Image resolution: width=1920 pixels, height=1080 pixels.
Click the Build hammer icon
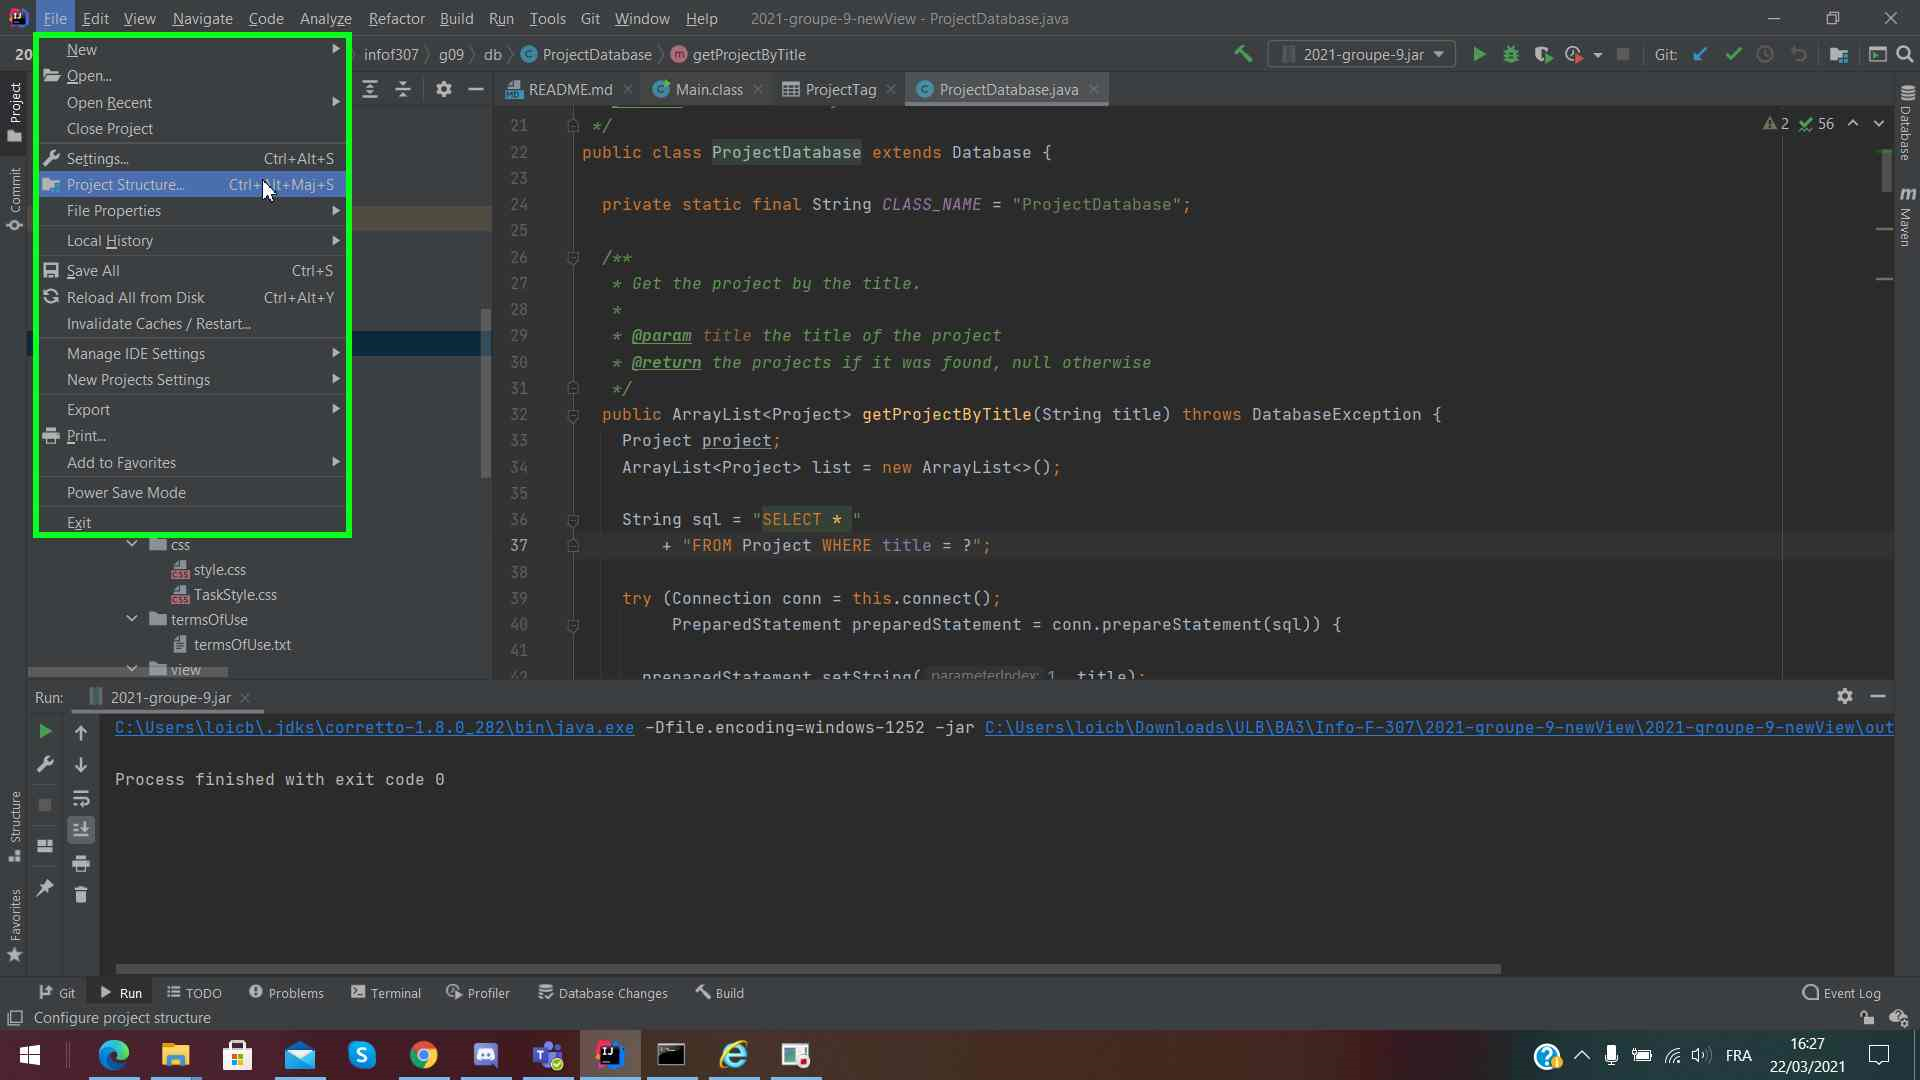coord(1243,55)
